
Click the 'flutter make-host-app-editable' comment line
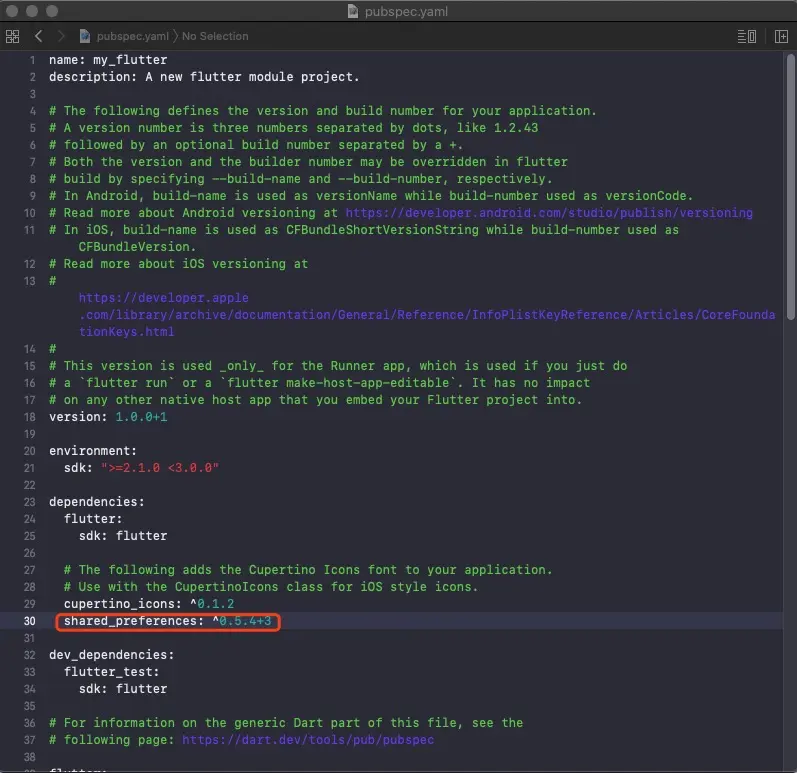pyautogui.click(x=319, y=383)
